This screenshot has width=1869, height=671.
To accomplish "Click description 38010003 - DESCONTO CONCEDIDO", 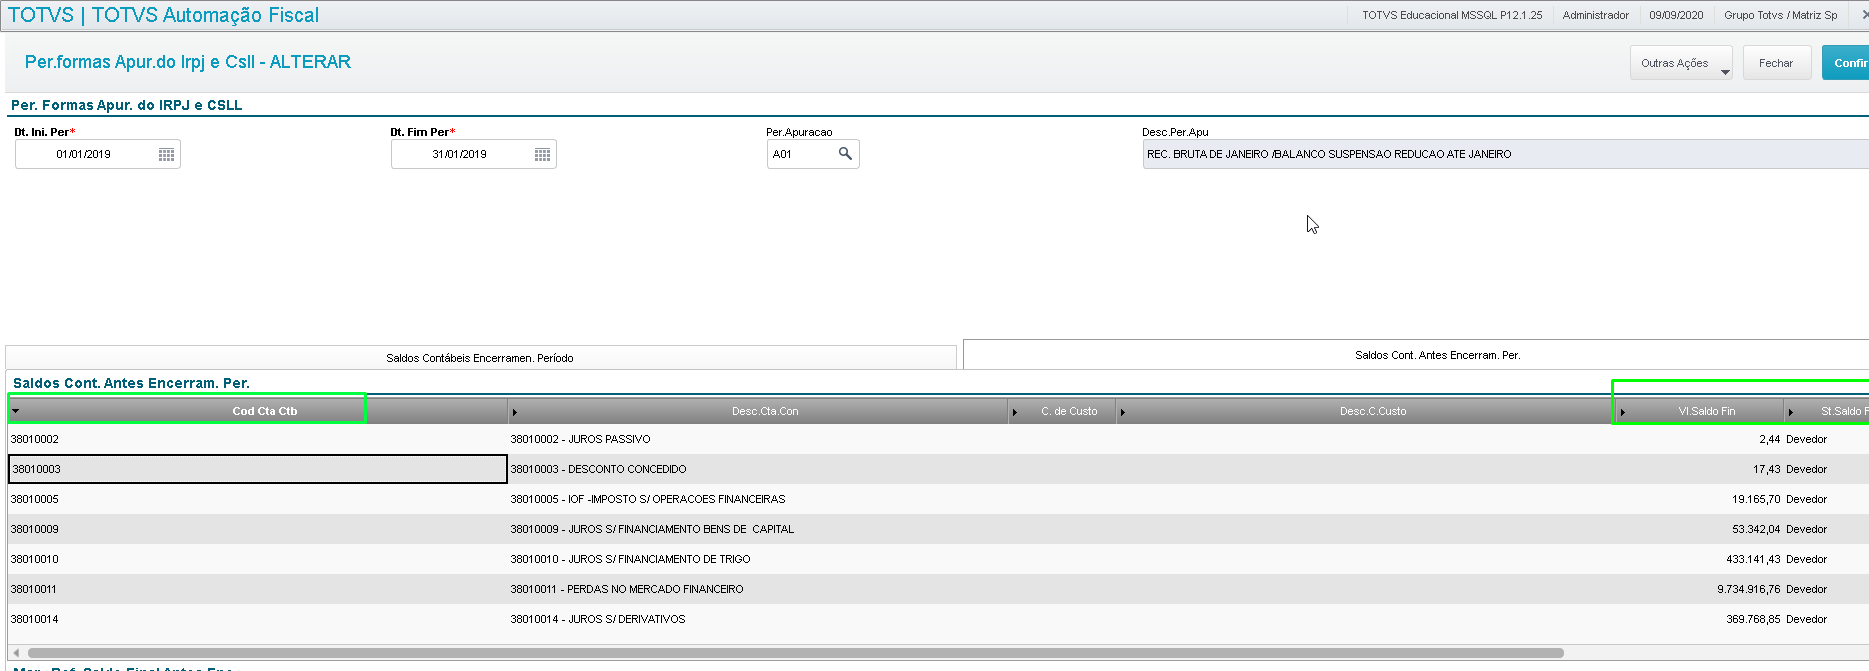I will [x=598, y=469].
